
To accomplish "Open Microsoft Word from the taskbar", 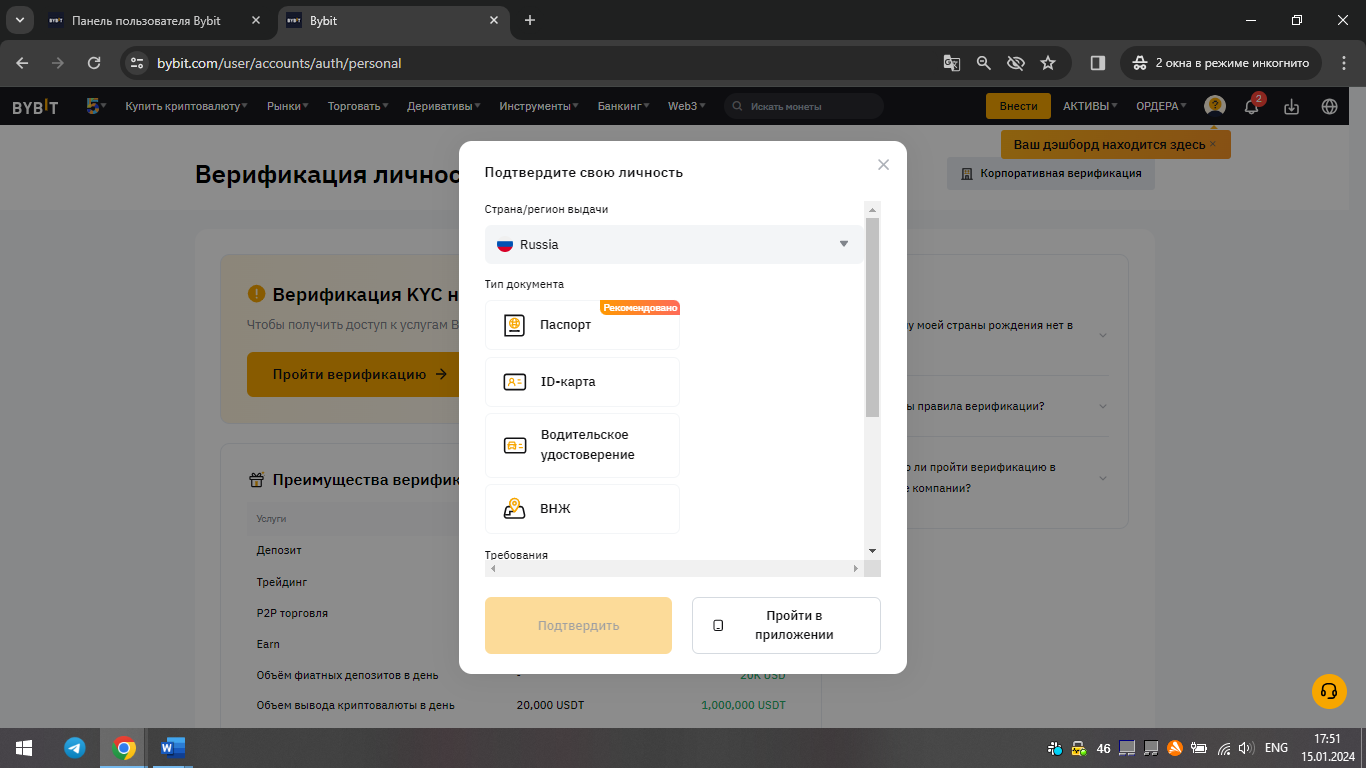I will click(x=173, y=747).
